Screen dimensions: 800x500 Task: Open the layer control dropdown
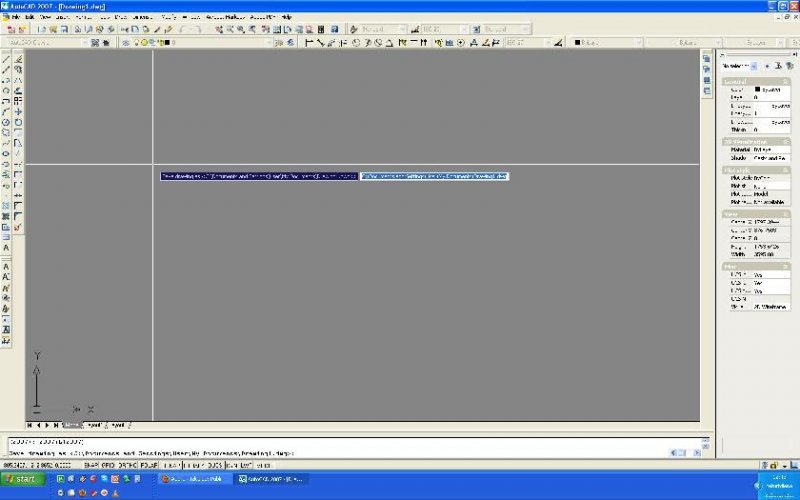pyautogui.click(x=268, y=42)
